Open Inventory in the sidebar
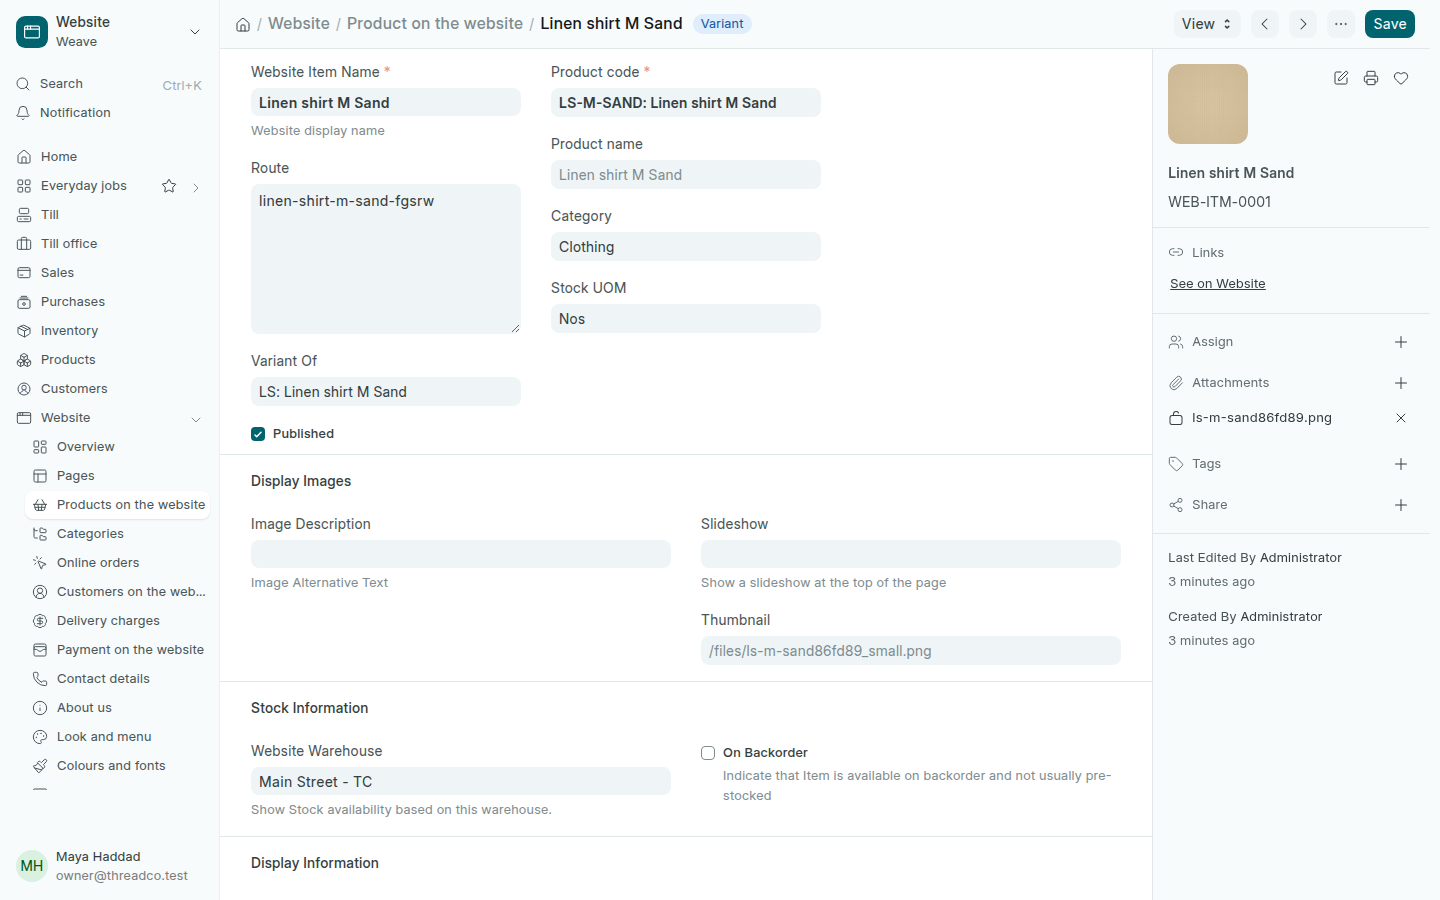This screenshot has height=900, width=1440. (x=110, y=331)
